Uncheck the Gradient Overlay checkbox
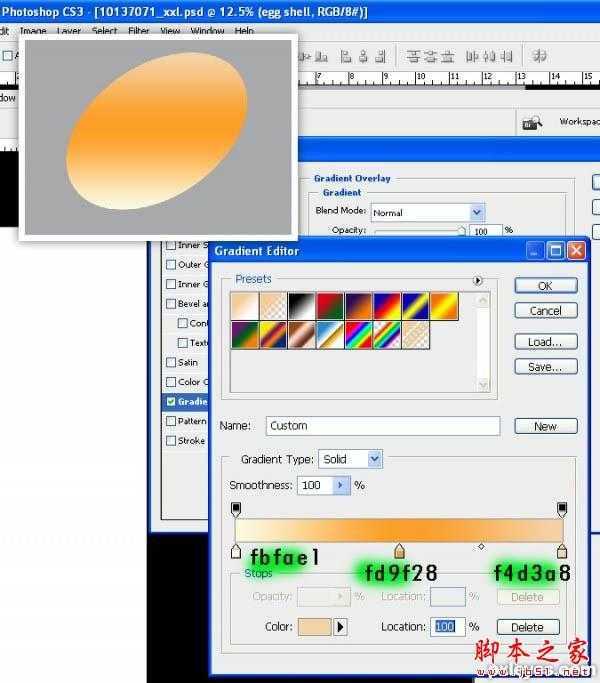The image size is (600, 683). pos(170,401)
